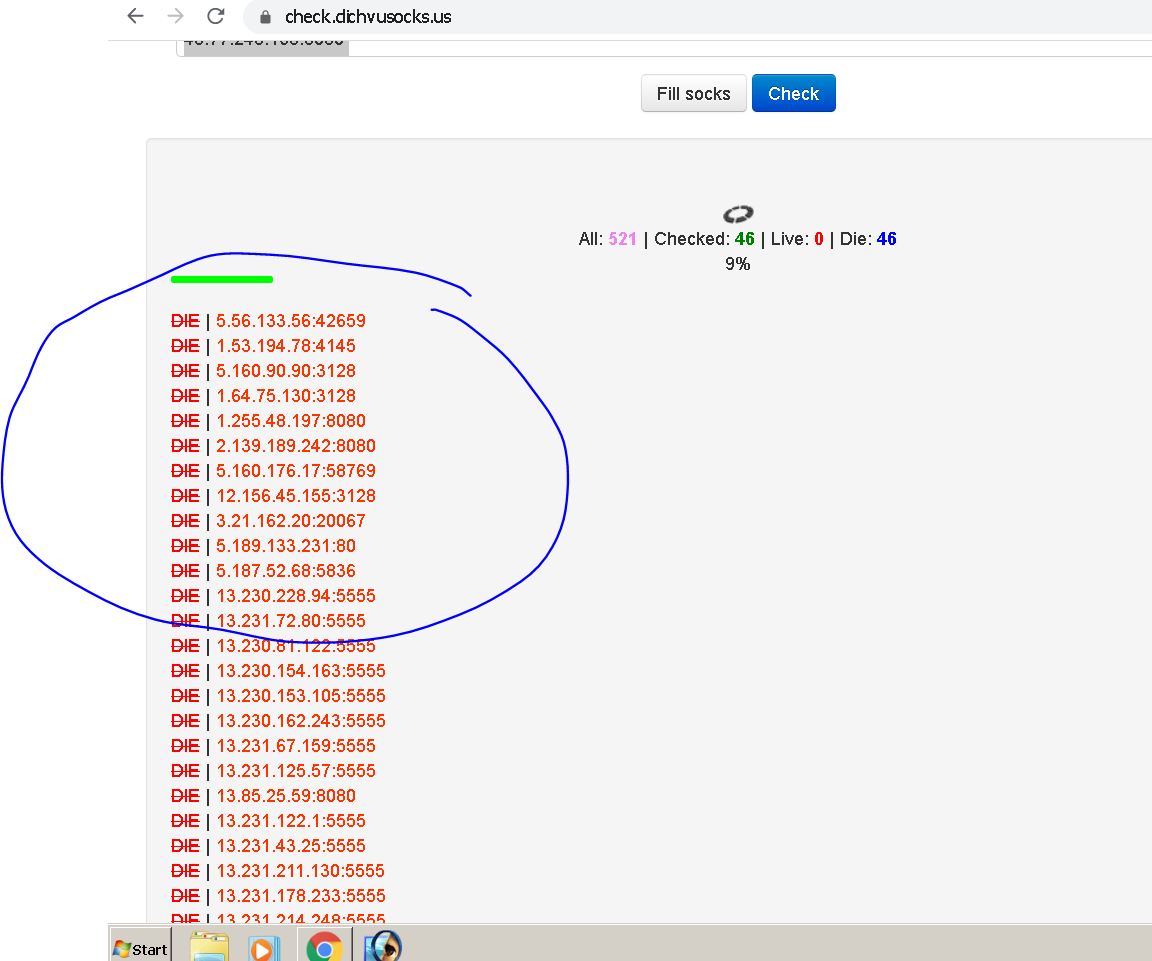Open the eye magnifier app in taskbar
Screen dimensions: 1152x961
click(x=383, y=946)
